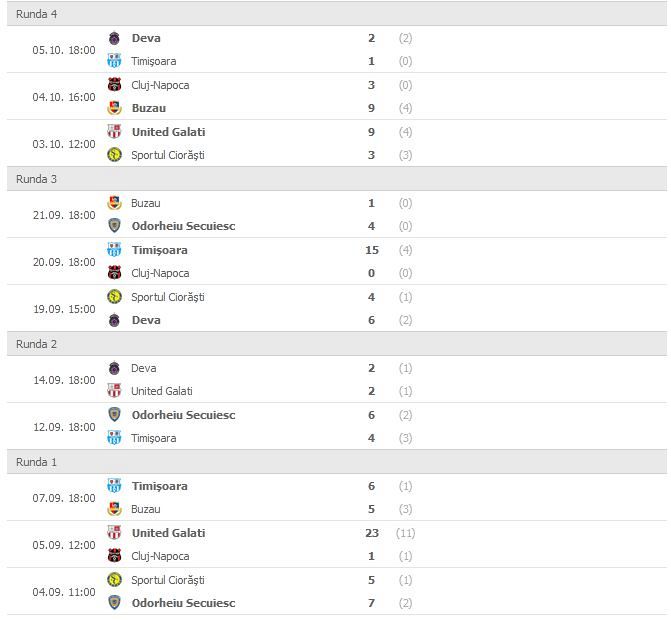The image size is (671, 620).
Task: Open the Runda 4 section header
Action: click(x=37, y=14)
